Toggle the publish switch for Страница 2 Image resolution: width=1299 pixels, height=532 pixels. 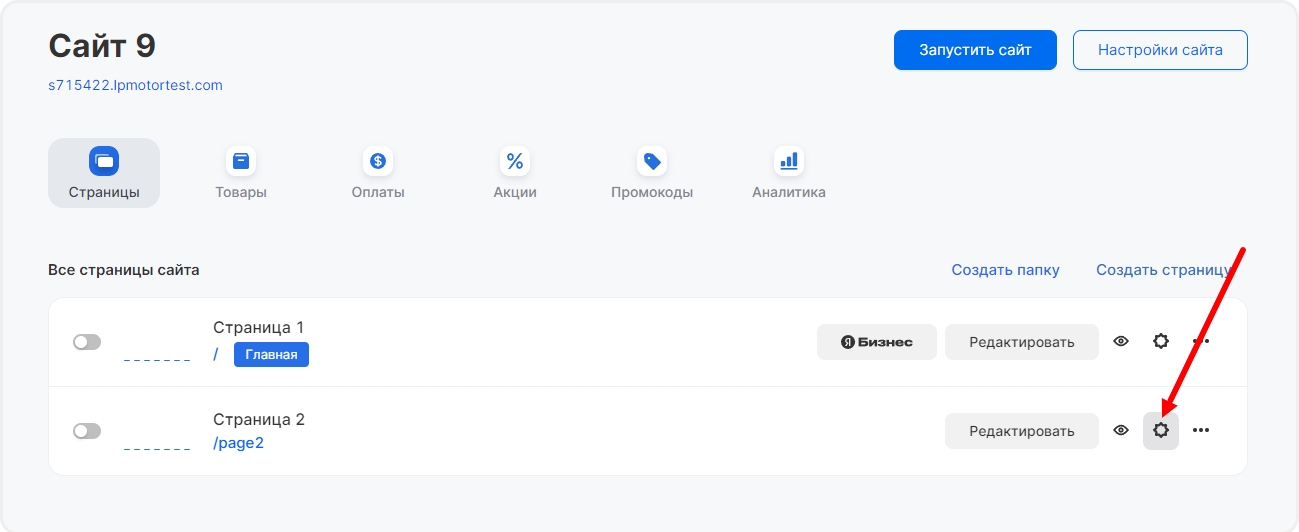coord(87,431)
